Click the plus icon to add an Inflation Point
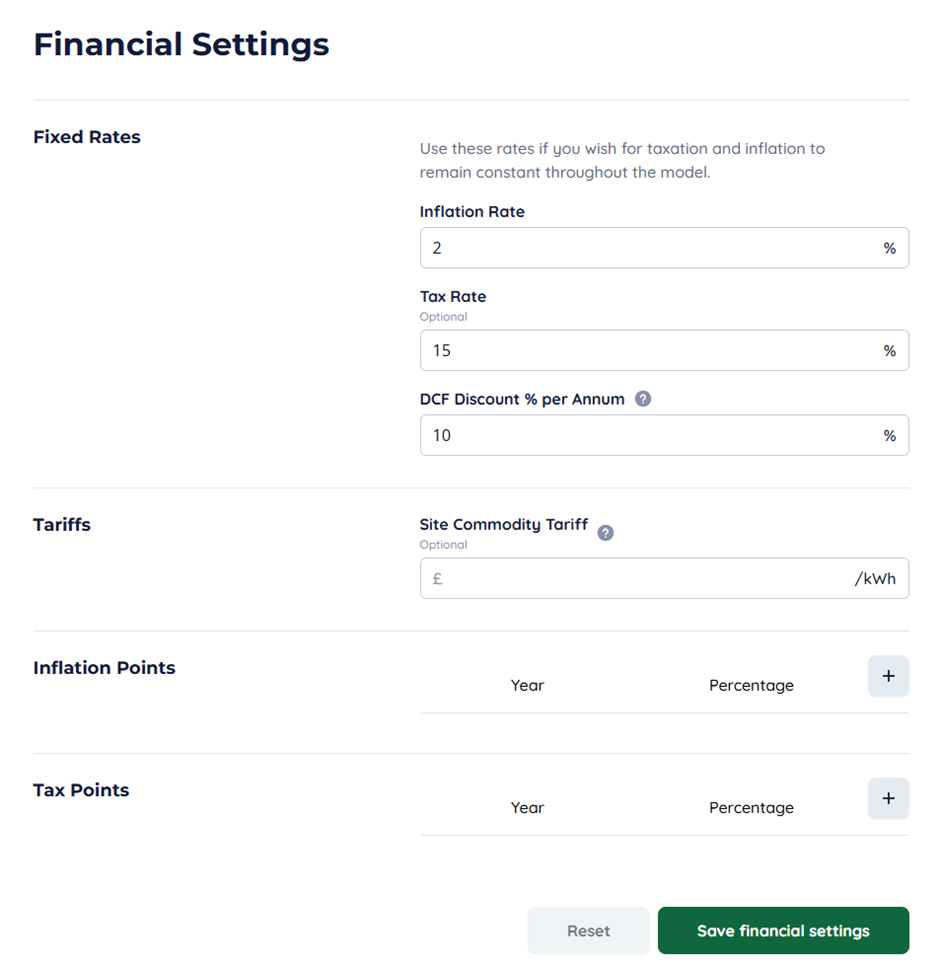Viewport: 940px width, 966px height. 888,676
